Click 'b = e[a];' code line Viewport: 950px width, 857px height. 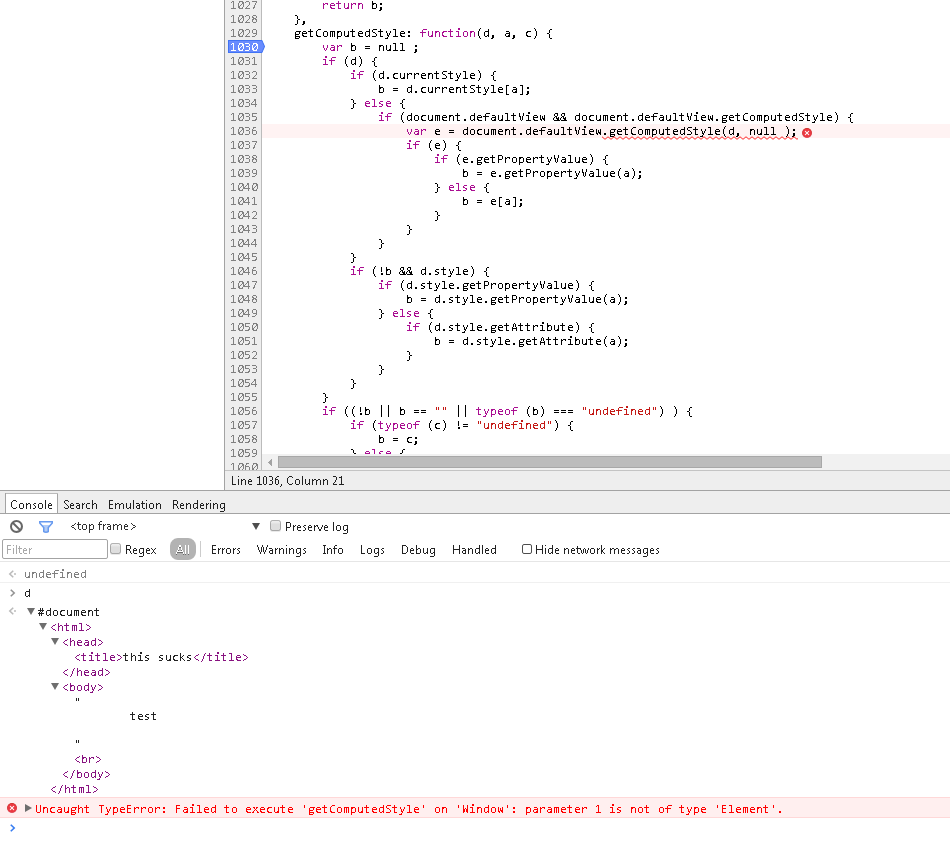[493, 201]
